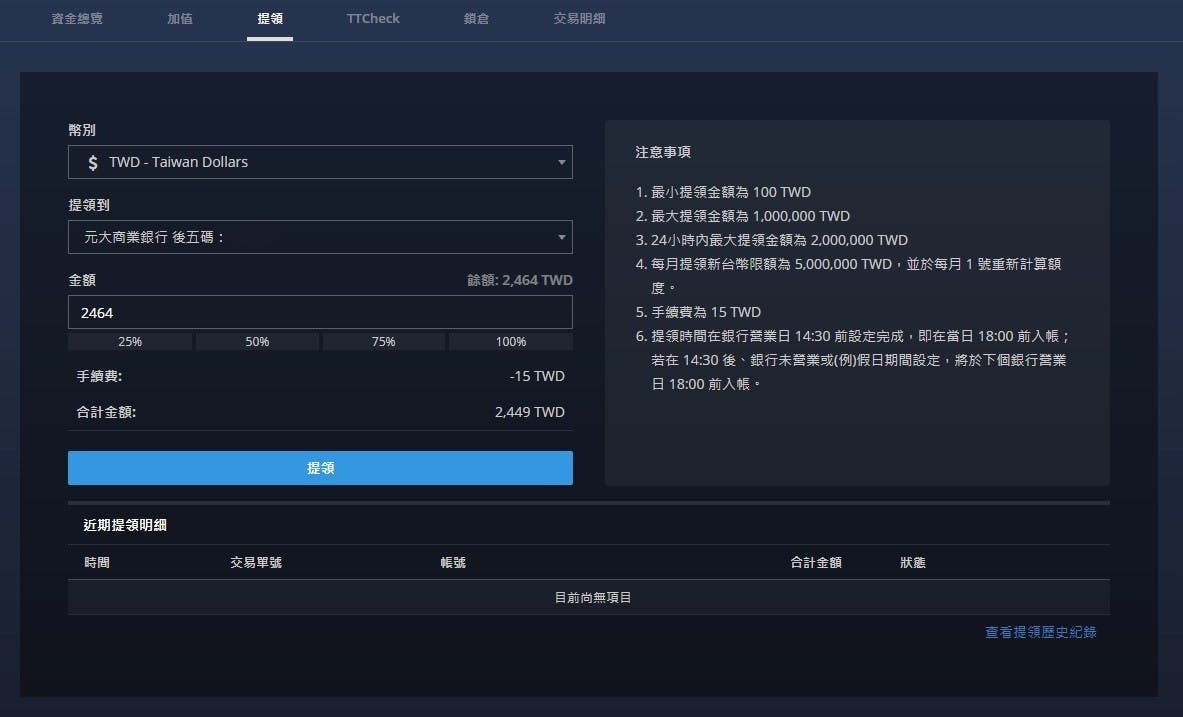Select the 提領 tab
Viewport: 1183px width, 717px height.
(x=270, y=19)
